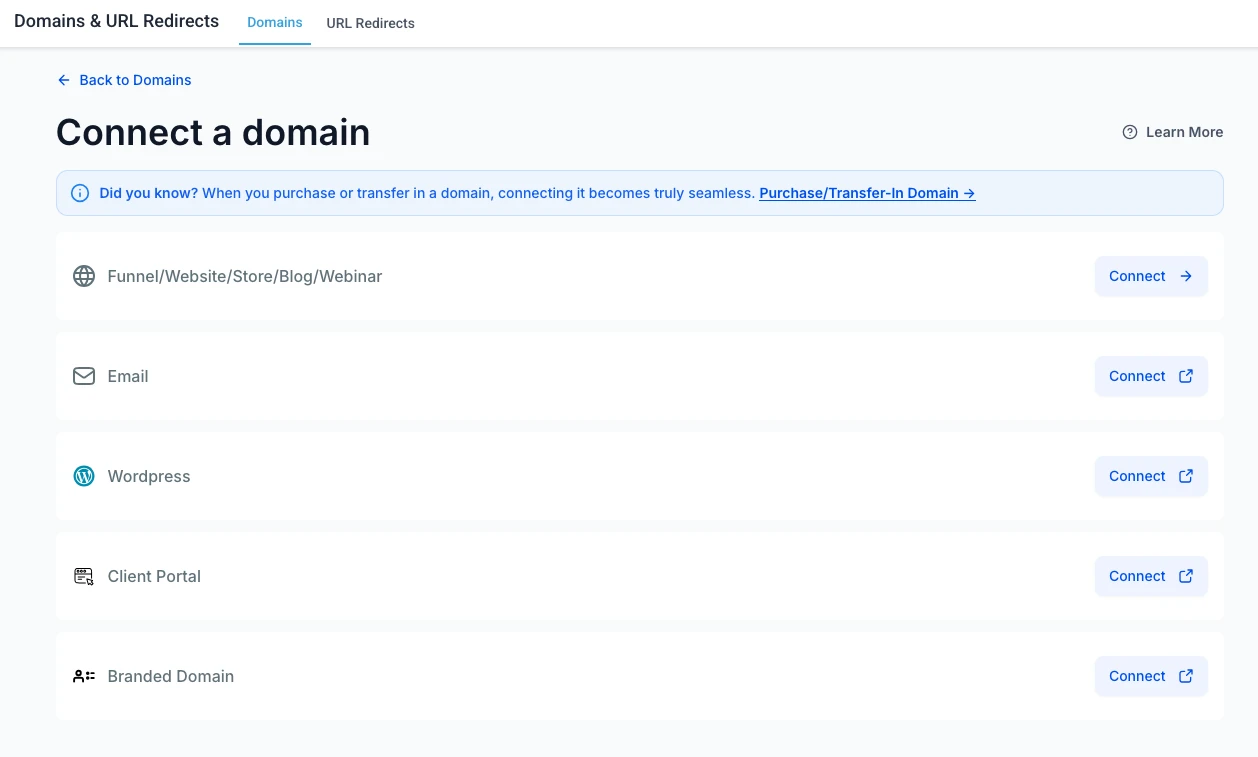1258x757 pixels.
Task: Click the Funnel/Website/Store/Blog/Webinar label
Action: [x=245, y=276]
